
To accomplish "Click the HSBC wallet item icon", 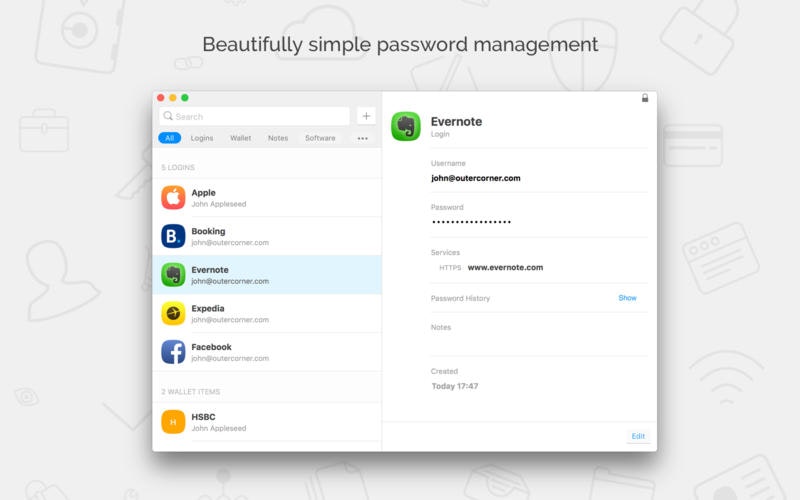I will point(173,422).
